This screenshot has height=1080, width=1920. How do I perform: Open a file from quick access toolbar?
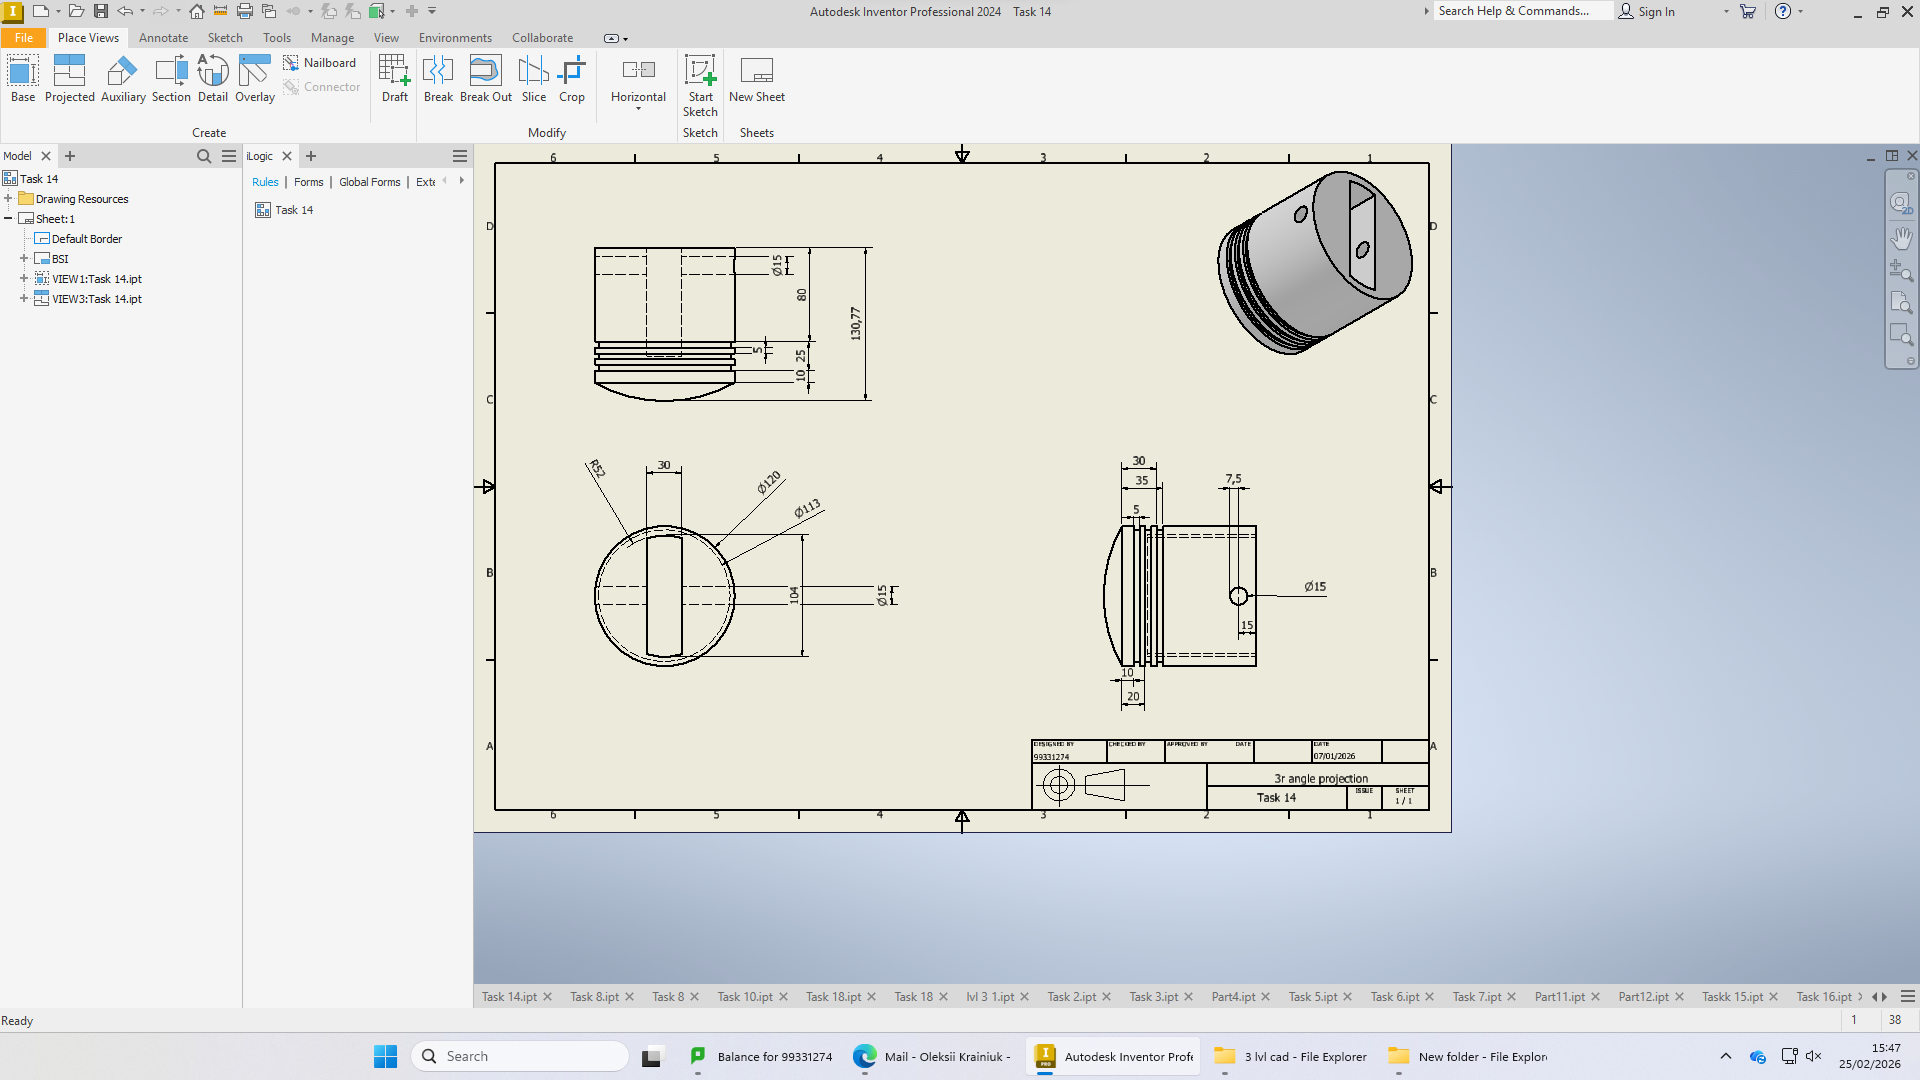coord(76,11)
